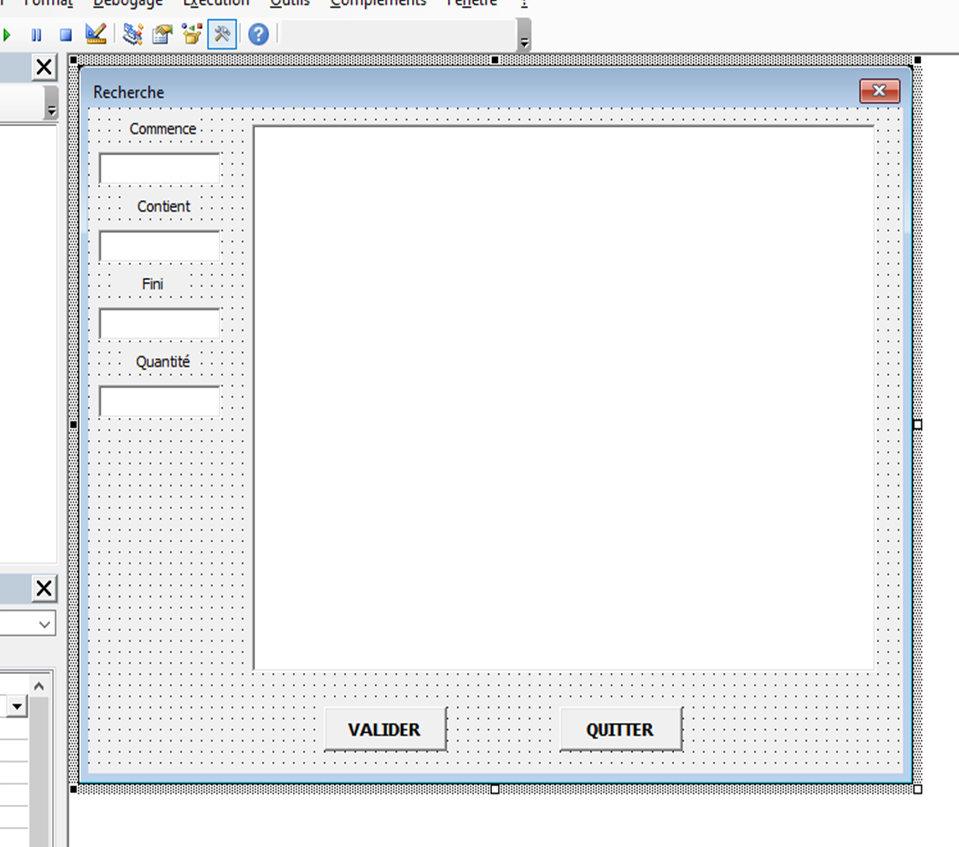Screen dimensions: 959x847
Task: Select the text box under the Commence label
Action: [159, 168]
